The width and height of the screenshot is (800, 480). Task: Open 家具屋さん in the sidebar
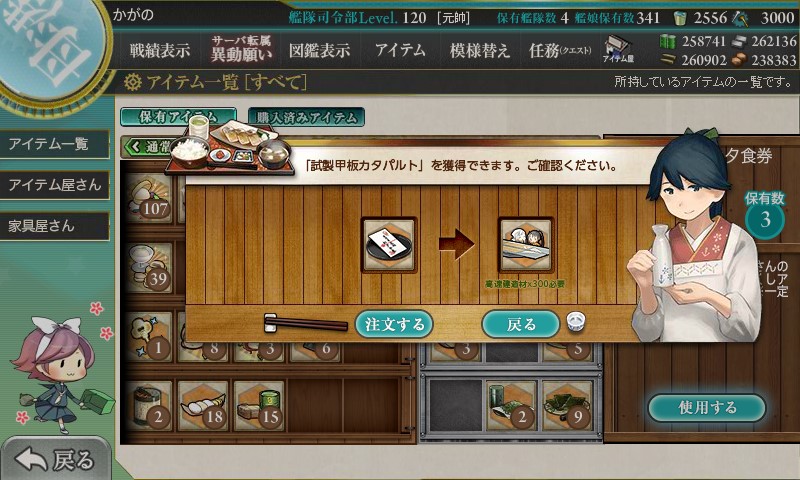coord(55,226)
